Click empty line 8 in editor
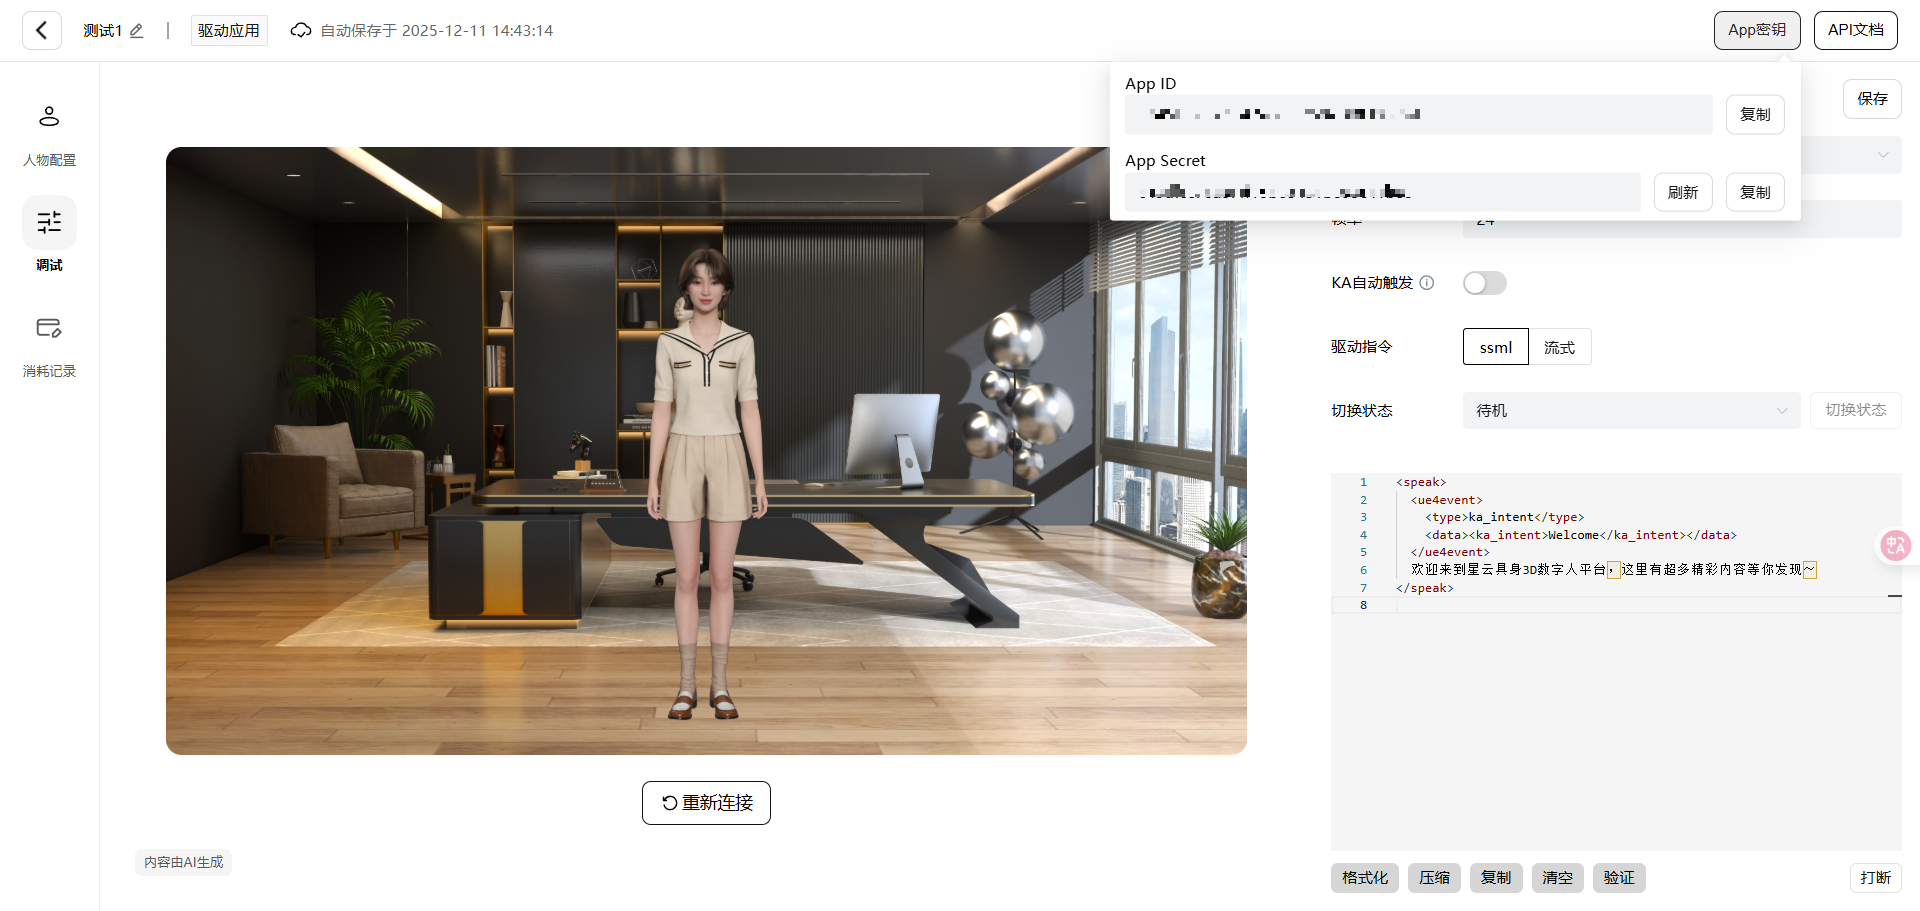Viewport: 1920px width, 911px height. tap(1616, 605)
